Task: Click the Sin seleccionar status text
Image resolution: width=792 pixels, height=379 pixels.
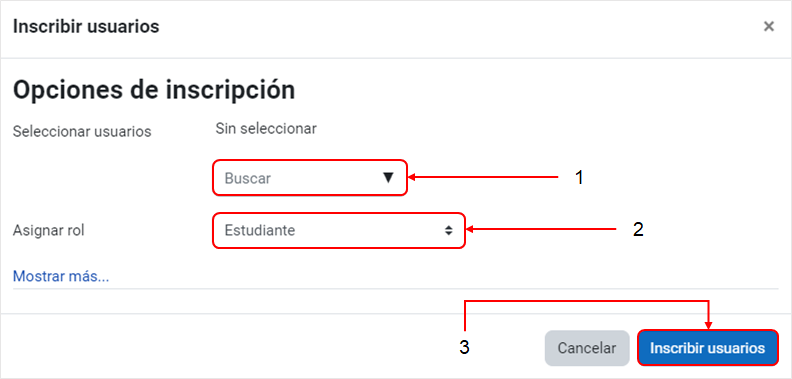Action: [x=266, y=128]
